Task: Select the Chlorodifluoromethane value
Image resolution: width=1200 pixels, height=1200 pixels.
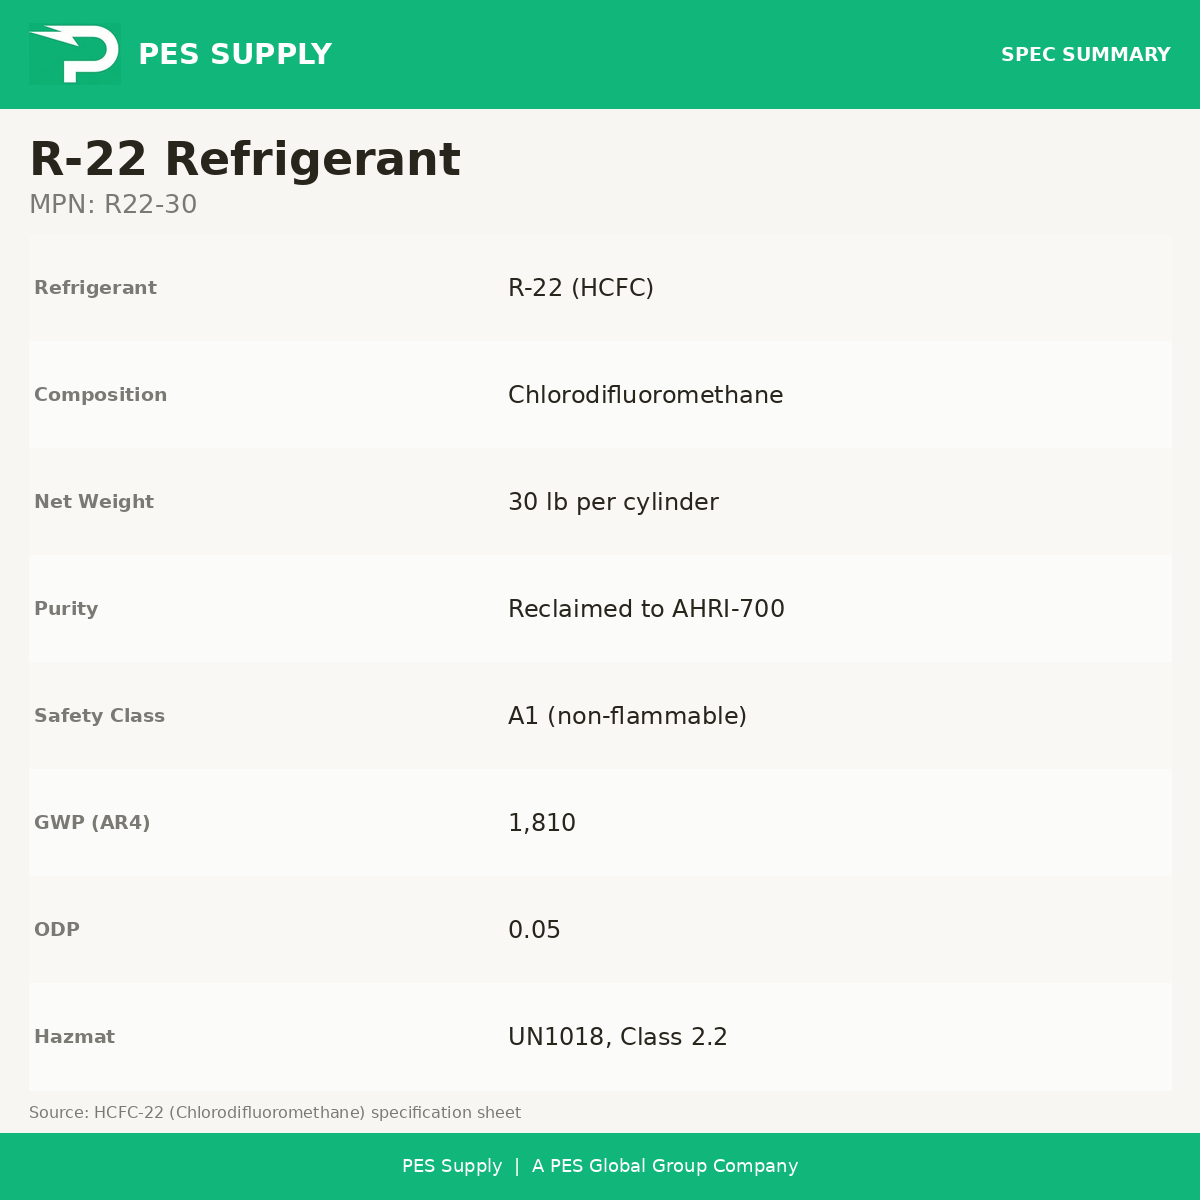Action: coord(646,395)
